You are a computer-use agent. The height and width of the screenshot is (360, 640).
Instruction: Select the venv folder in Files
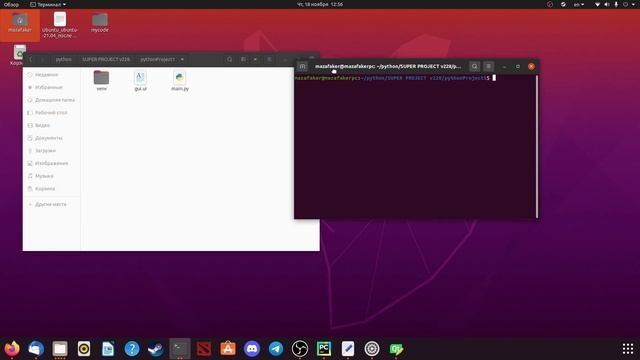coord(101,80)
